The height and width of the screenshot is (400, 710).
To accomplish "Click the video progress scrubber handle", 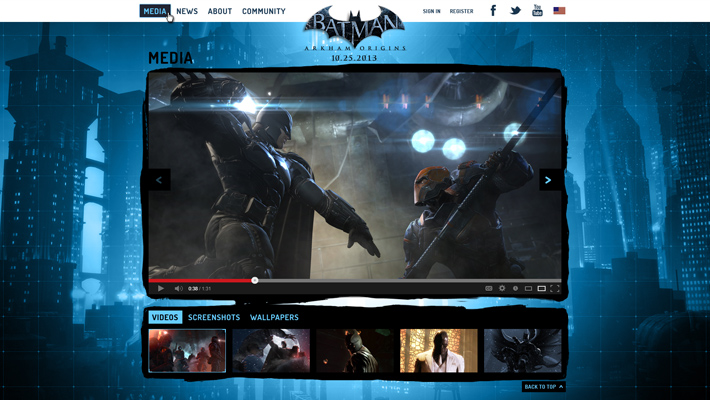I will point(254,280).
